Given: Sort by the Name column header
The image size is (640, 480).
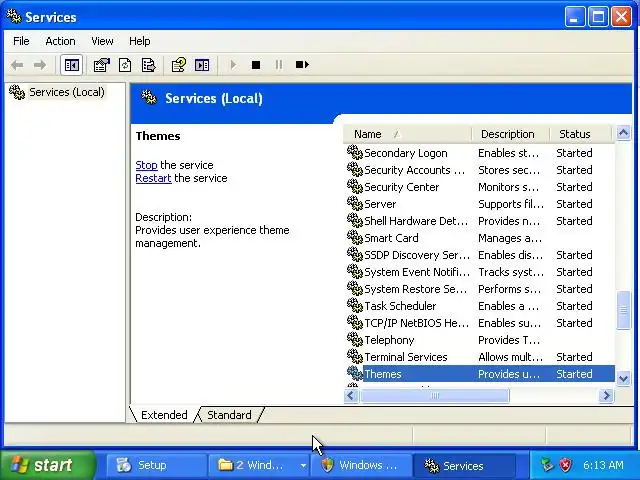Looking at the screenshot, I should (407, 134).
